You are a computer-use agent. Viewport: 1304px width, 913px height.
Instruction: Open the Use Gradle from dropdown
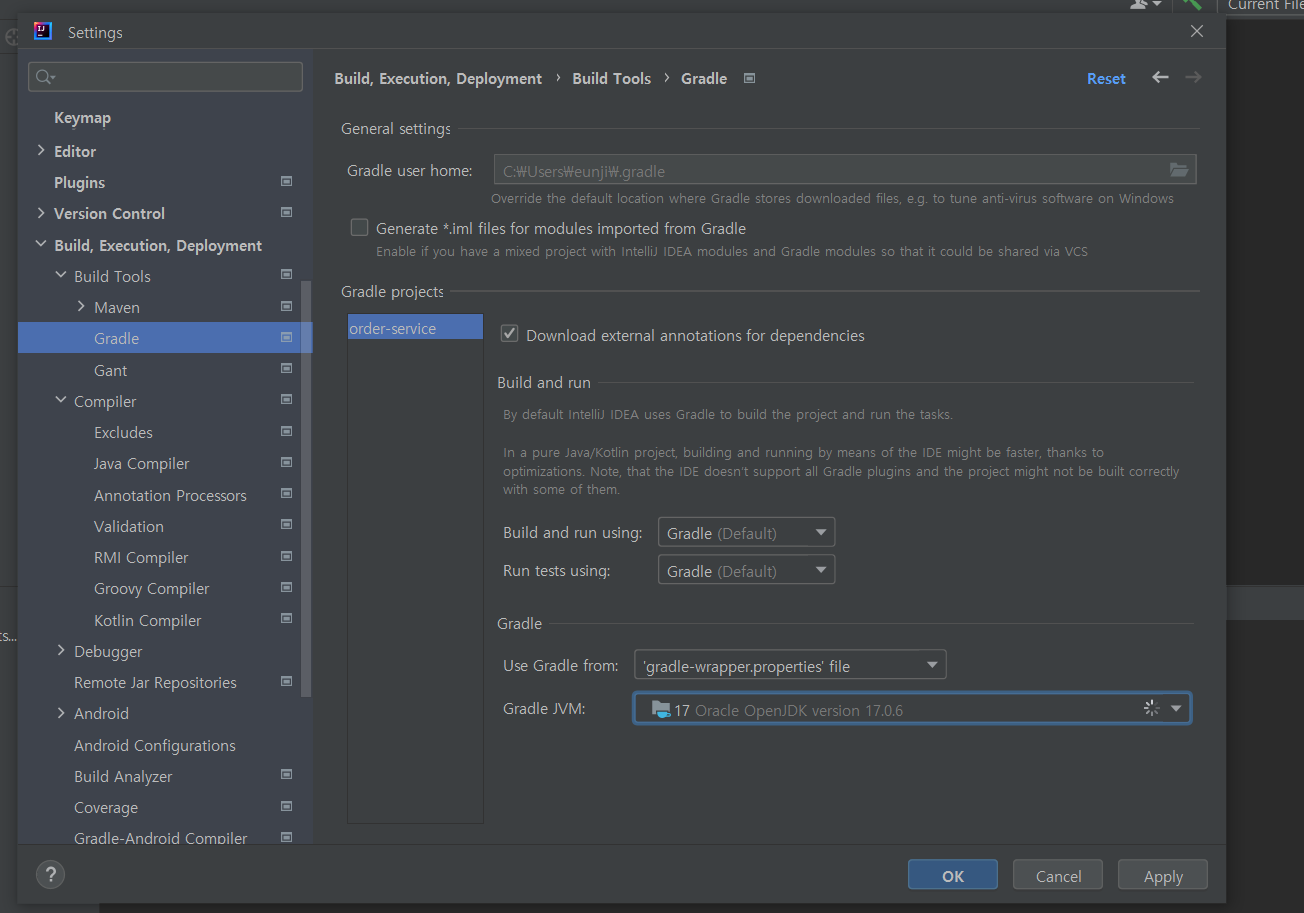click(790, 665)
